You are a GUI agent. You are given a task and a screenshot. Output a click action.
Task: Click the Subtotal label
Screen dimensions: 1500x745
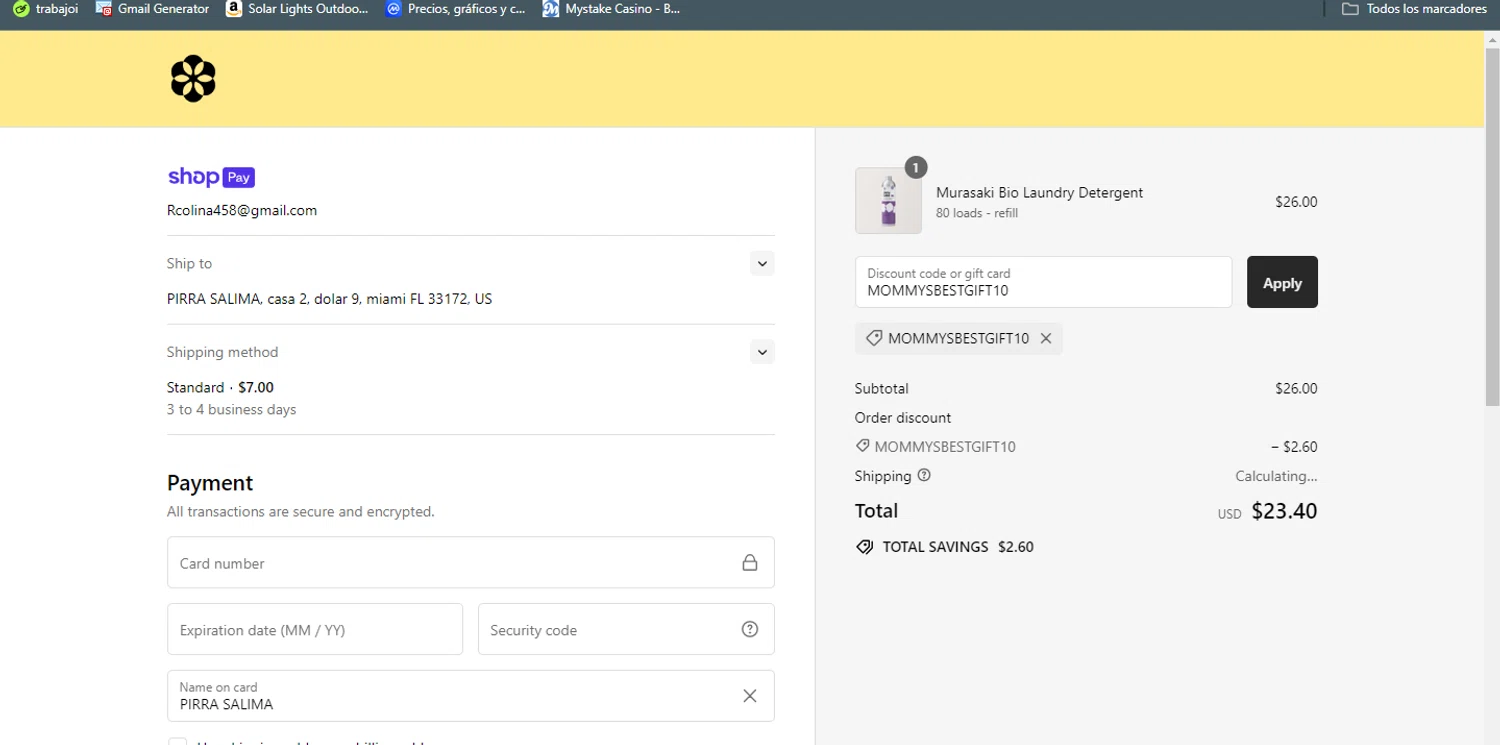pos(882,388)
